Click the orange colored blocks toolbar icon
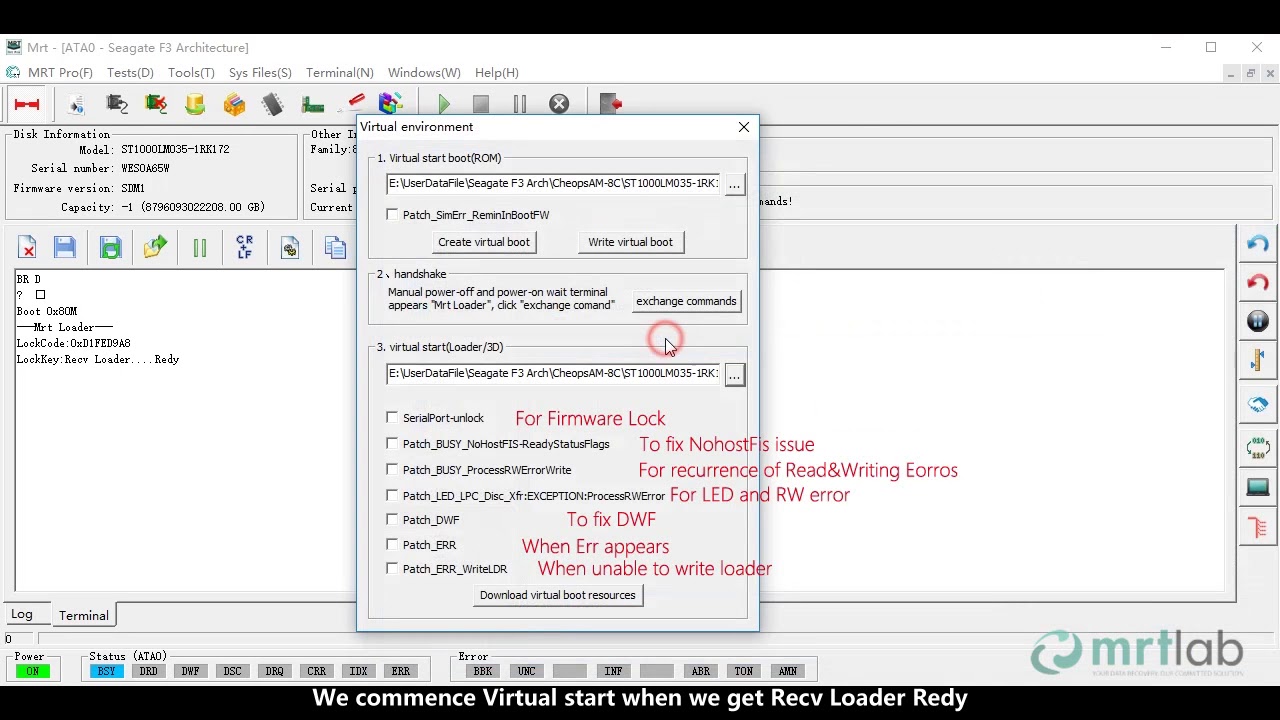 click(x=234, y=104)
